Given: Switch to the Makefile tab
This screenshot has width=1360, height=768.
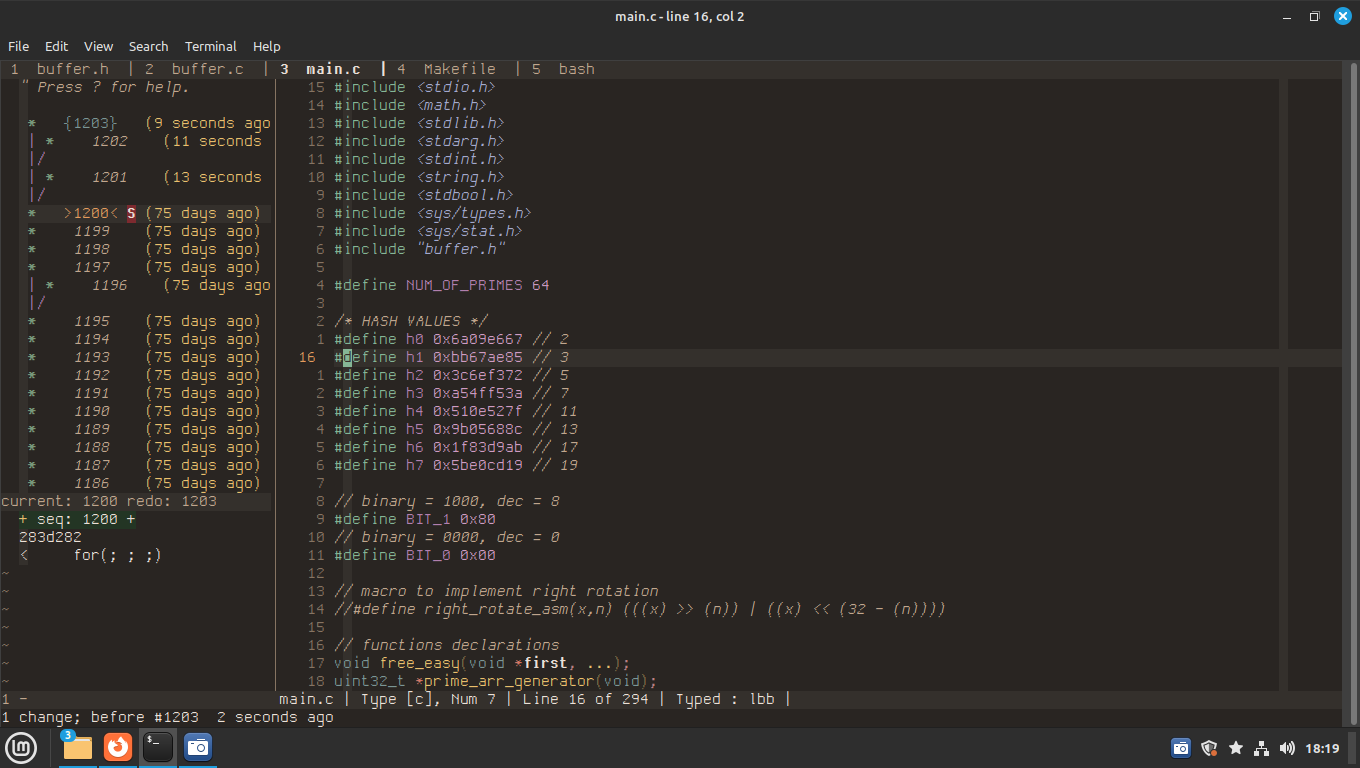Looking at the screenshot, I should coord(458,69).
